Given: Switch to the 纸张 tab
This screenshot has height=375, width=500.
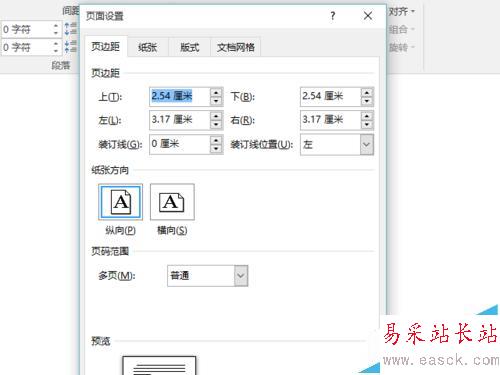Looking at the screenshot, I should [x=148, y=47].
